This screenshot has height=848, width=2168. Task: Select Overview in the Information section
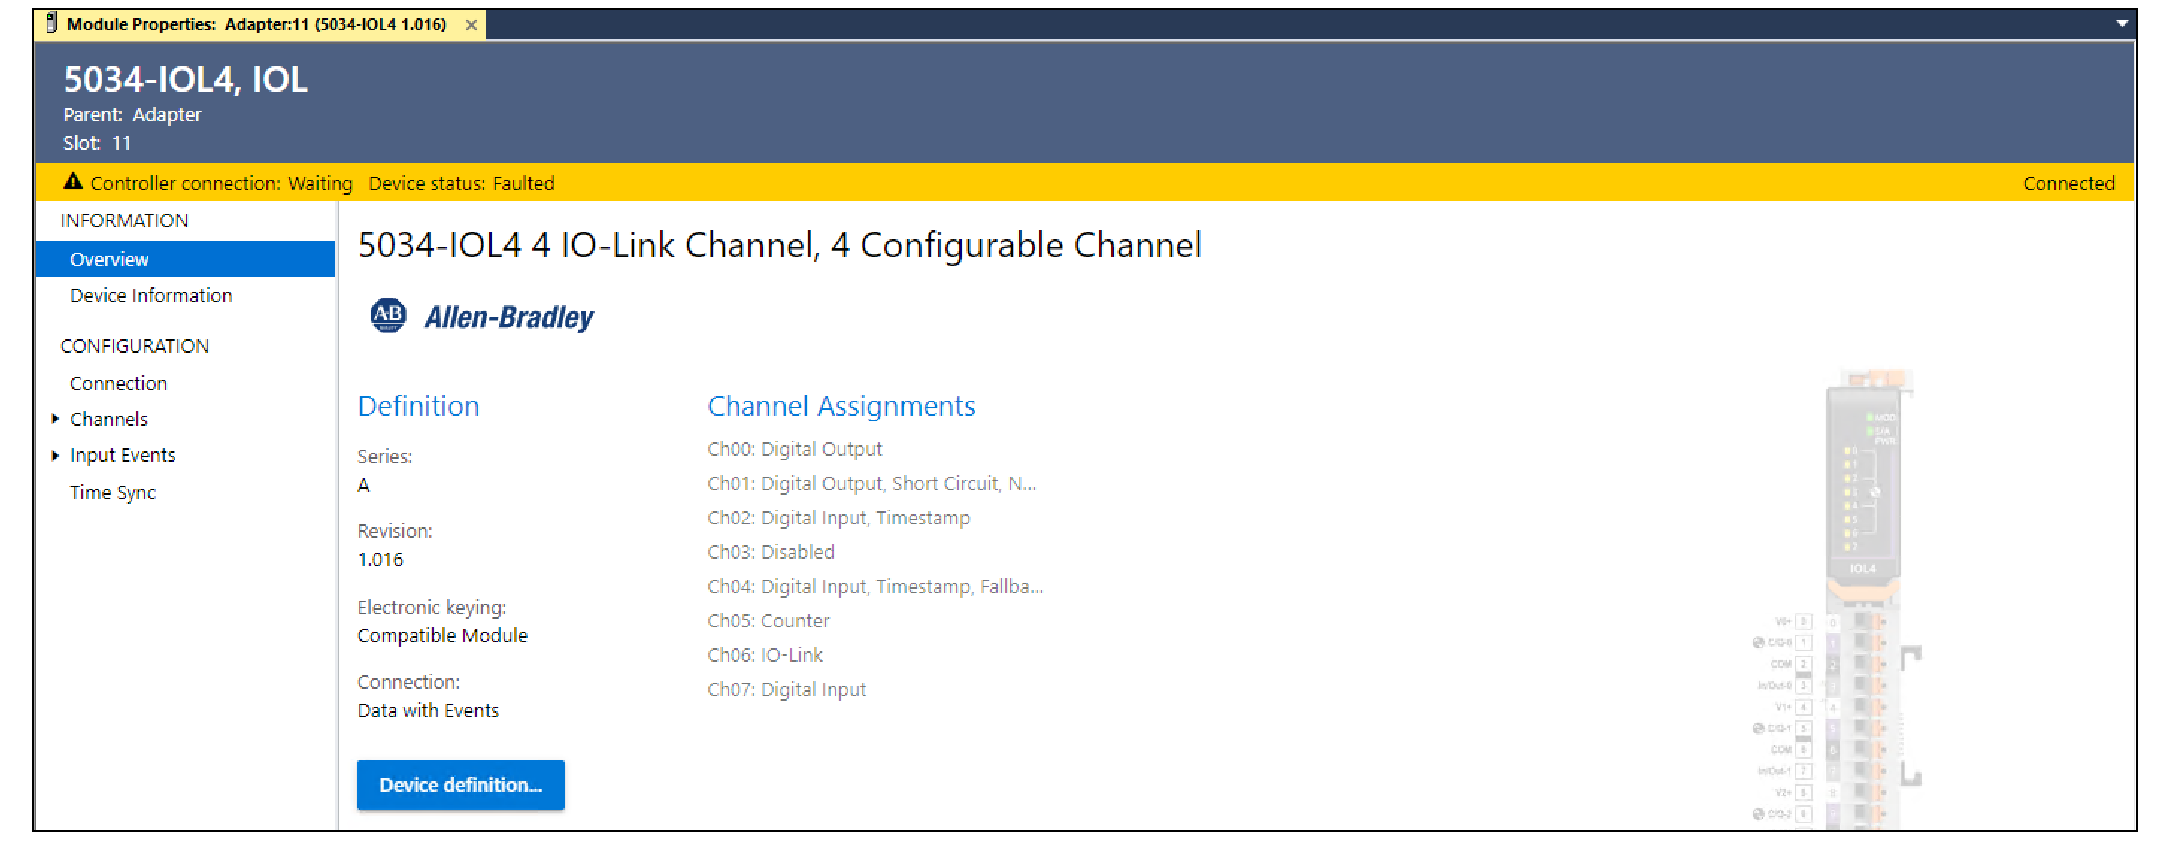tap(109, 259)
